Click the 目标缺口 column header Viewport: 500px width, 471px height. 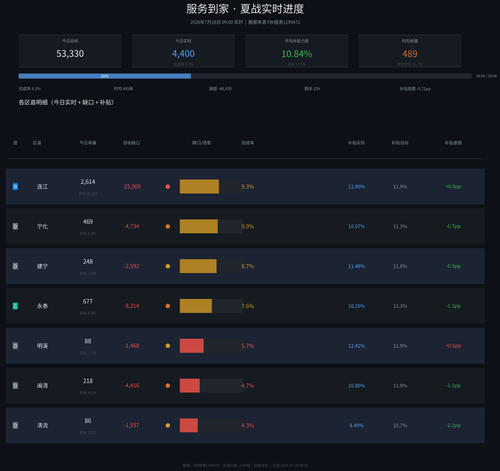132,143
